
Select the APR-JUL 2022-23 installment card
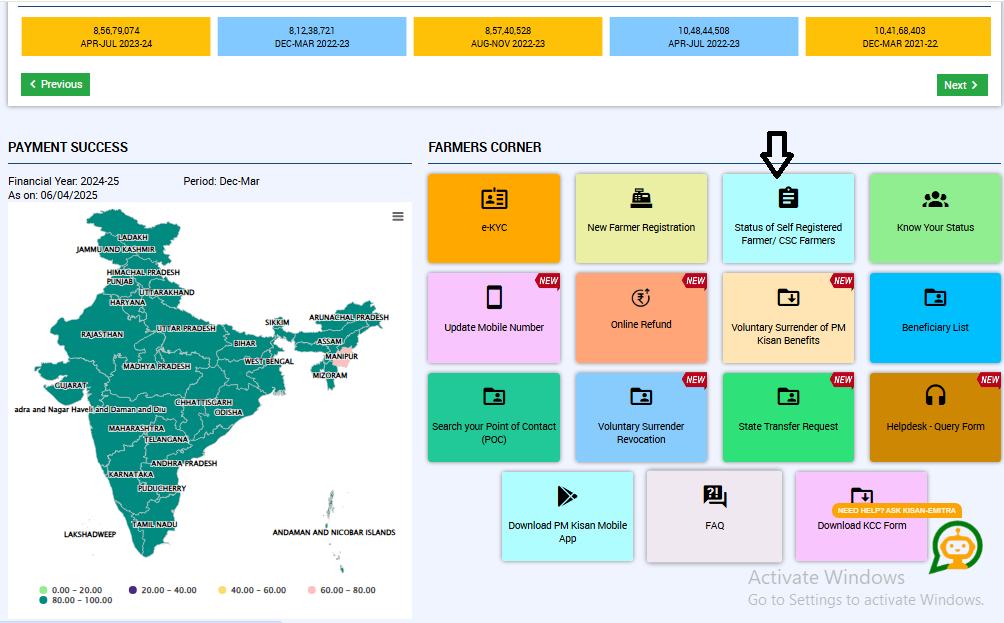click(704, 36)
